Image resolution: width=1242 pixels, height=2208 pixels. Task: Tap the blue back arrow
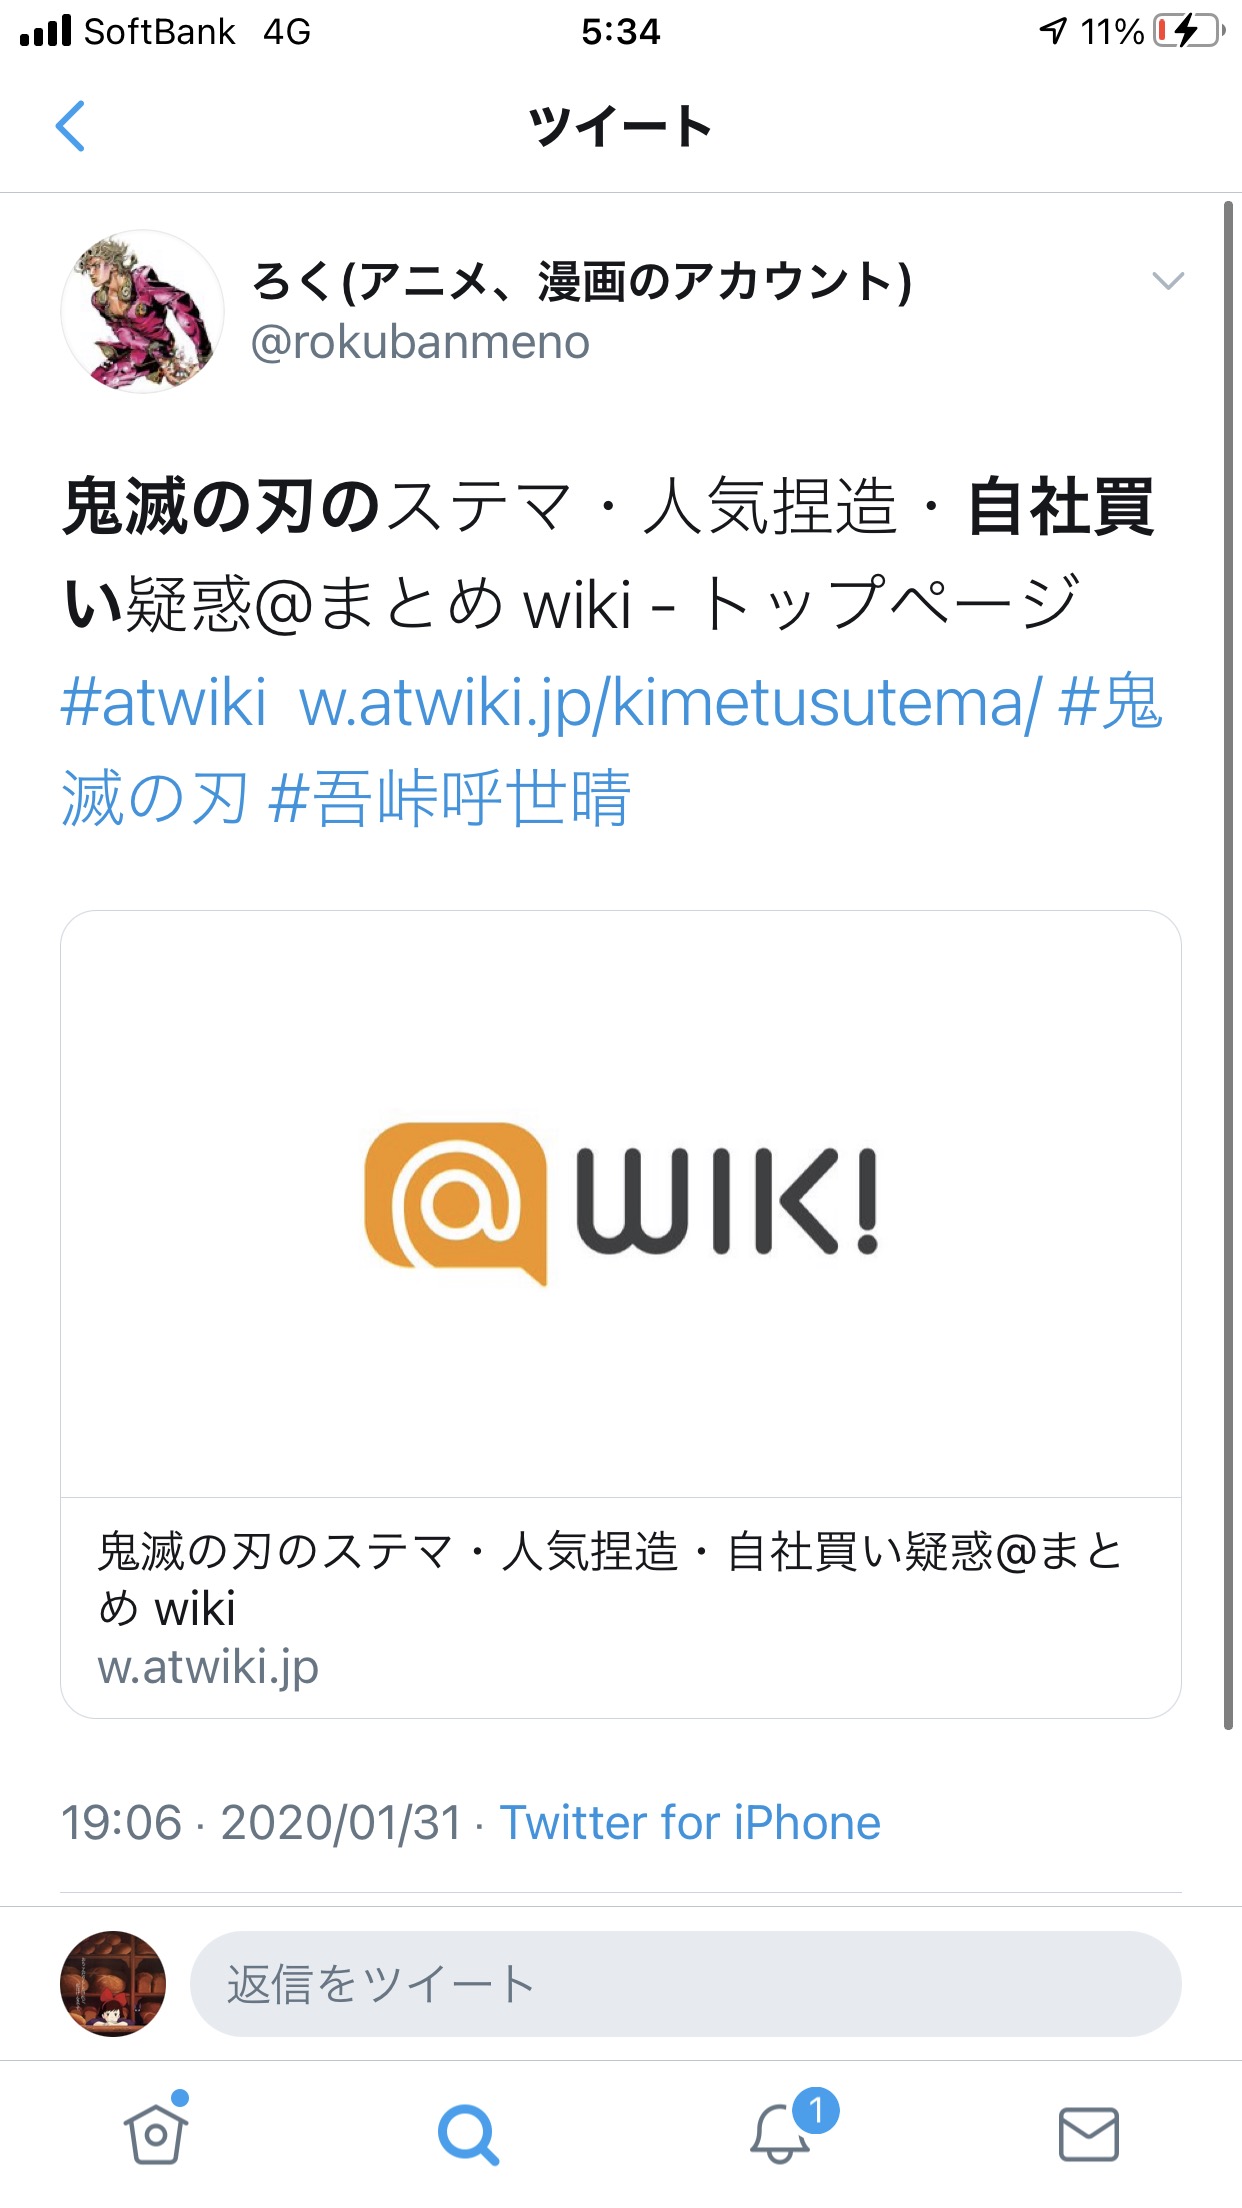pyautogui.click(x=70, y=126)
